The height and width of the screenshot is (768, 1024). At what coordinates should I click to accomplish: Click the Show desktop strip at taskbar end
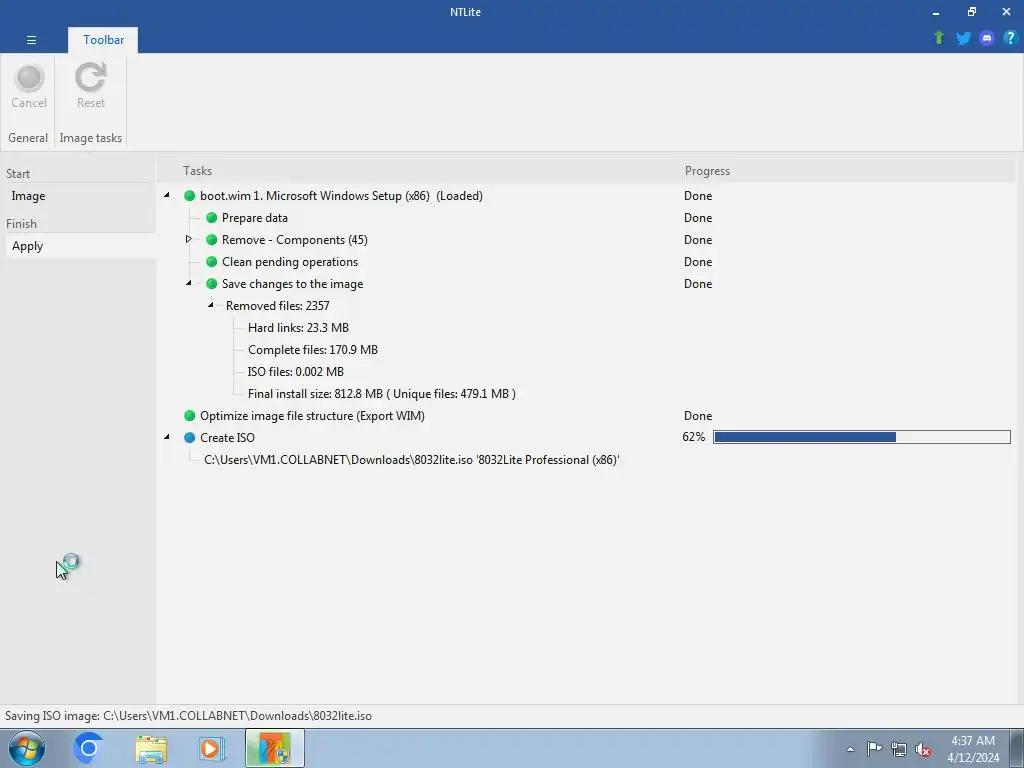click(x=1018, y=748)
